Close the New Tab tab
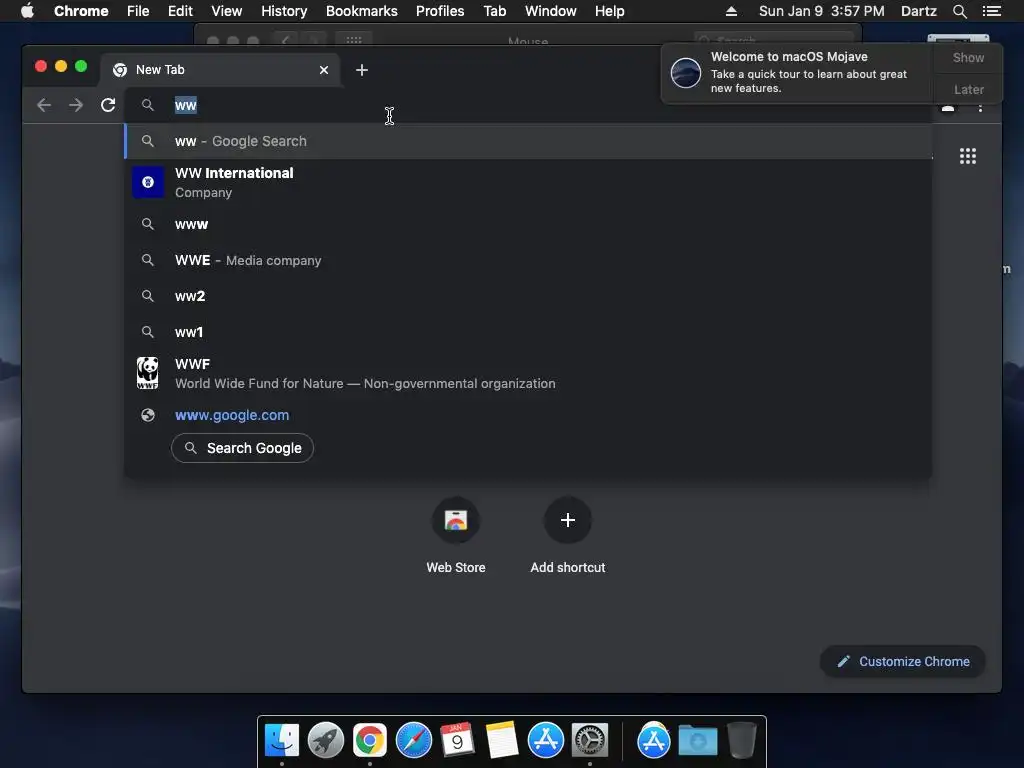Image resolution: width=1024 pixels, height=768 pixels. 324,70
